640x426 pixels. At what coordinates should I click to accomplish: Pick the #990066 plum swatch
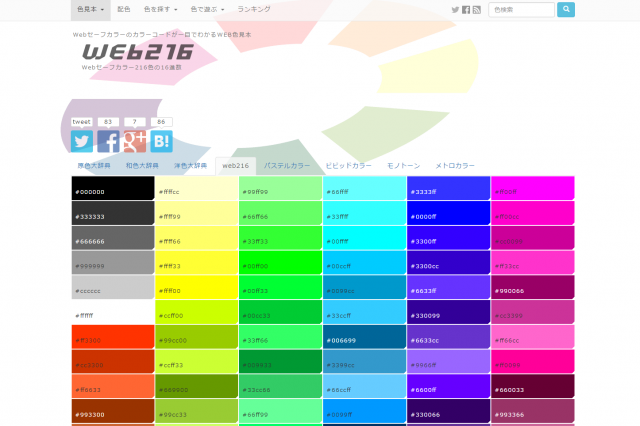pos(533,287)
